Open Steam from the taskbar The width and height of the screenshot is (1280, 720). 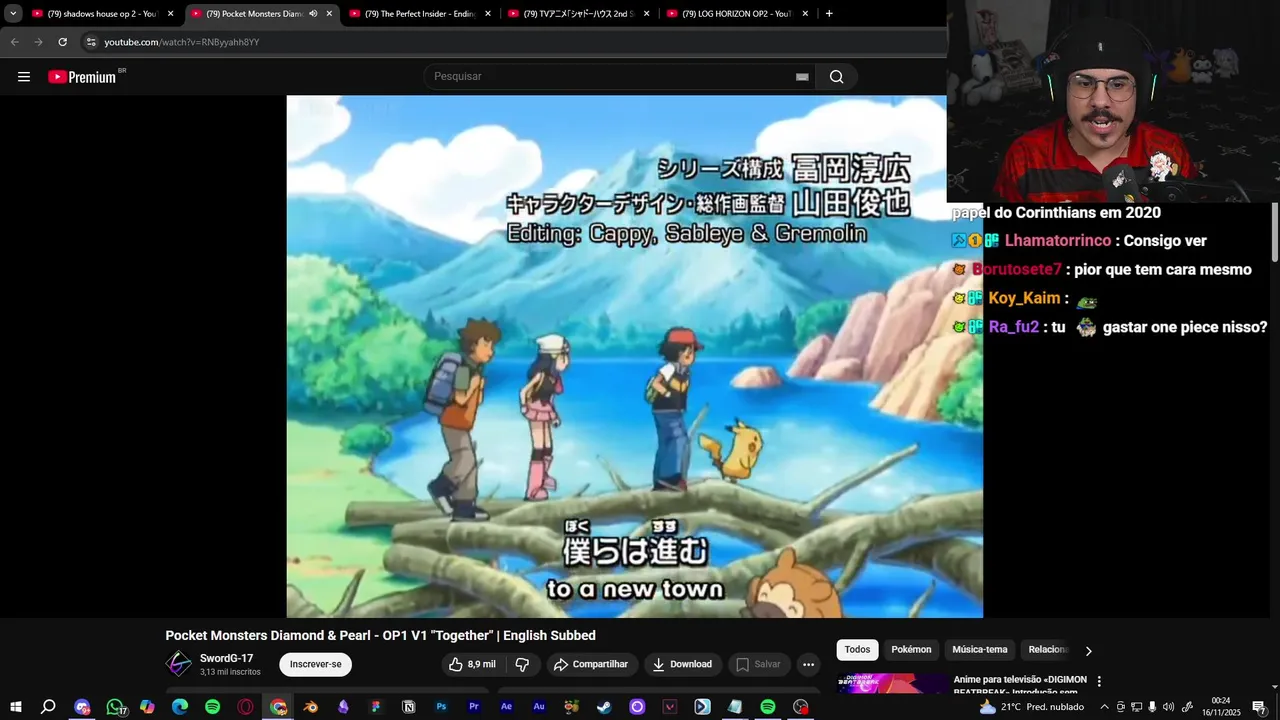(604, 707)
